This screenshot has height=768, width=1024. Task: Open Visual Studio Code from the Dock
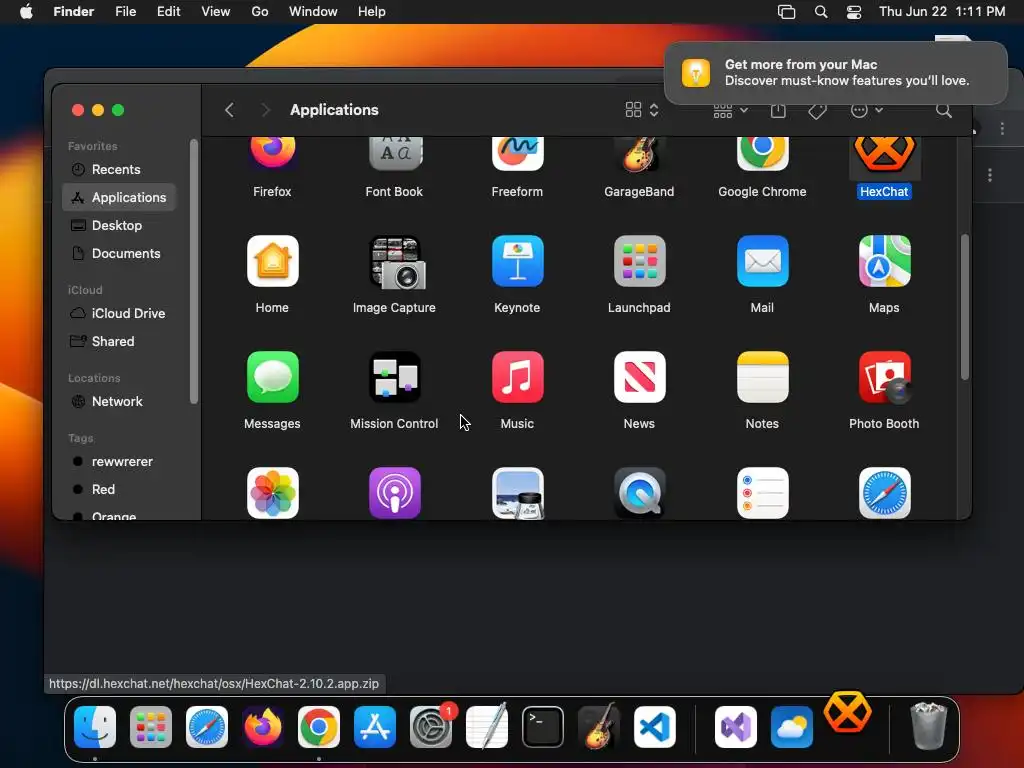pos(654,727)
